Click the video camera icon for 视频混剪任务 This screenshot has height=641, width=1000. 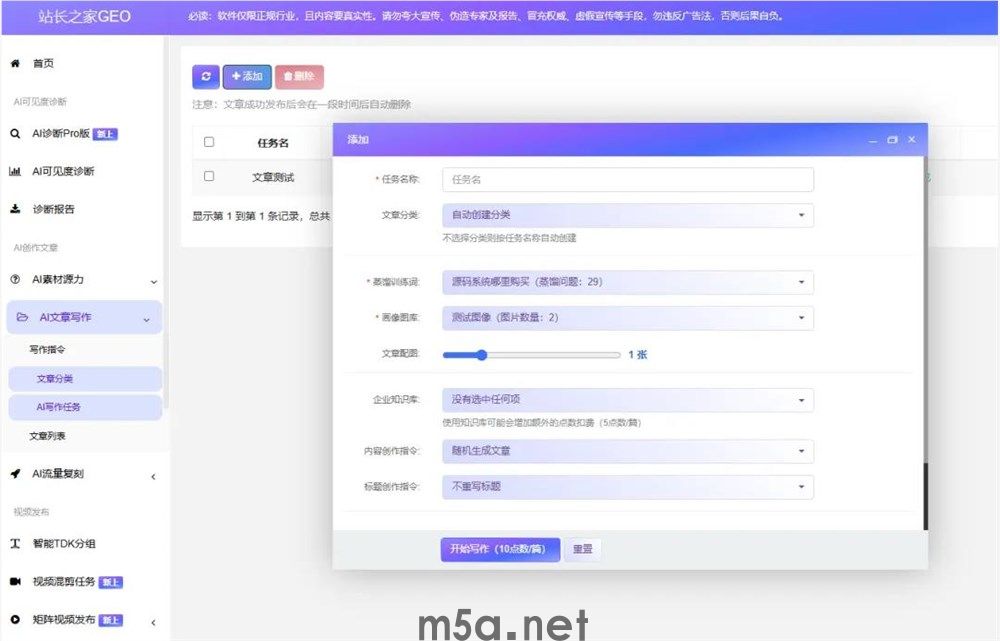tap(15, 581)
